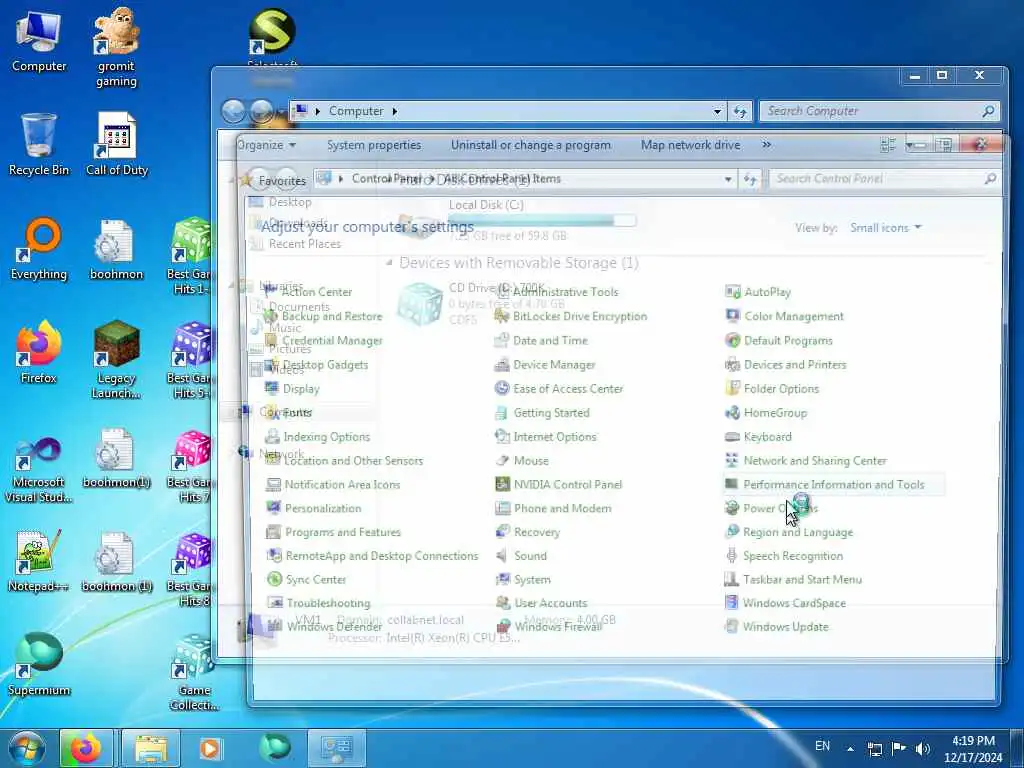Launch Firefox from the taskbar
The width and height of the screenshot is (1024, 768).
[x=86, y=749]
